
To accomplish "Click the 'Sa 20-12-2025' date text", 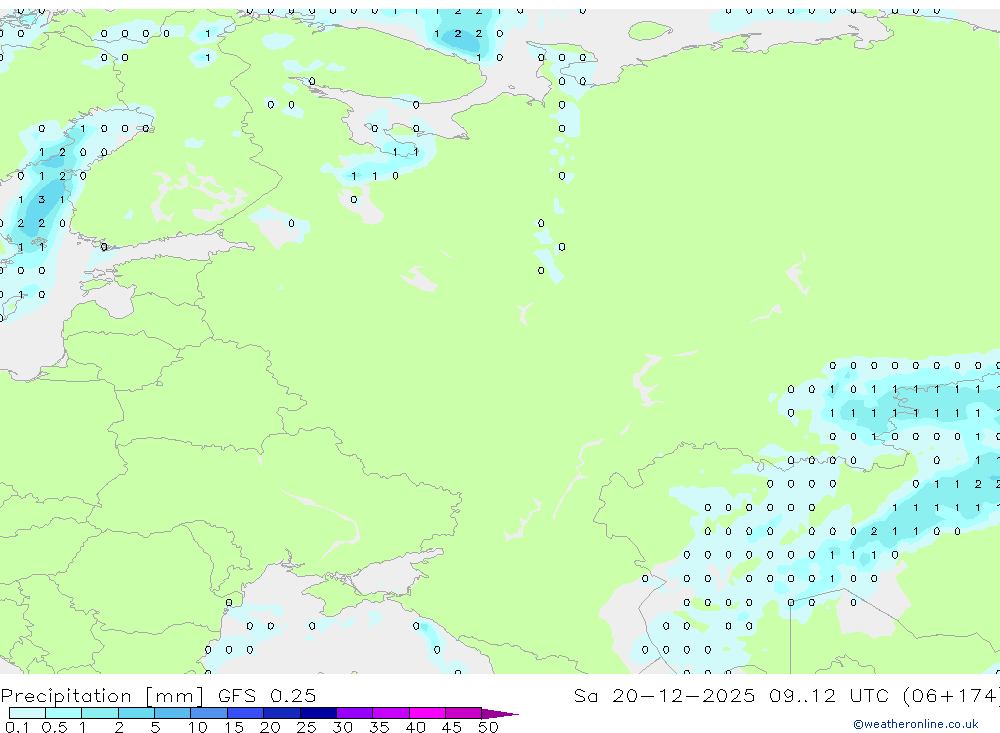I will [x=664, y=695].
